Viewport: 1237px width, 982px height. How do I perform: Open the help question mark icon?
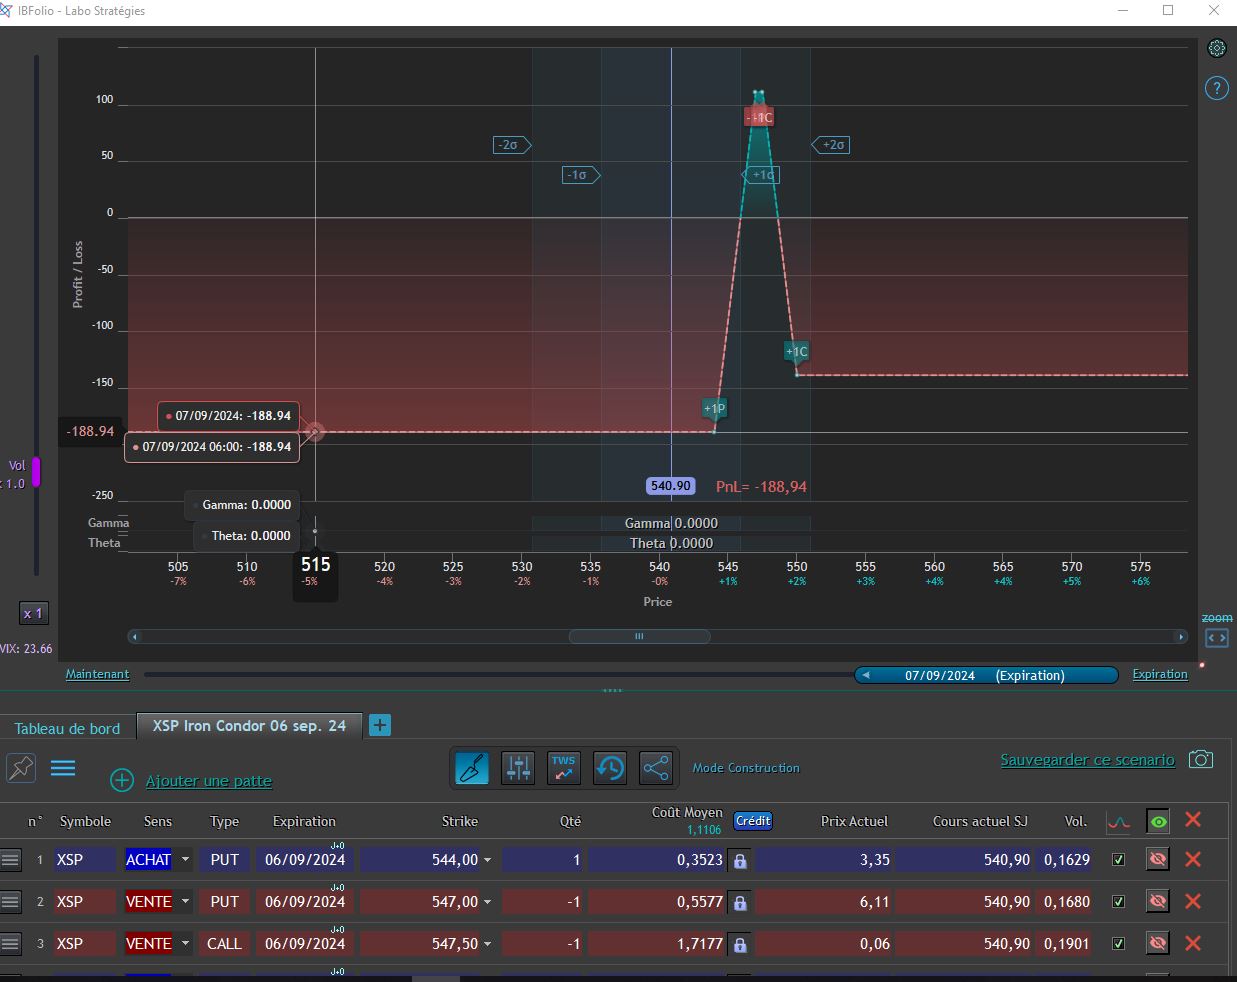pos(1216,88)
